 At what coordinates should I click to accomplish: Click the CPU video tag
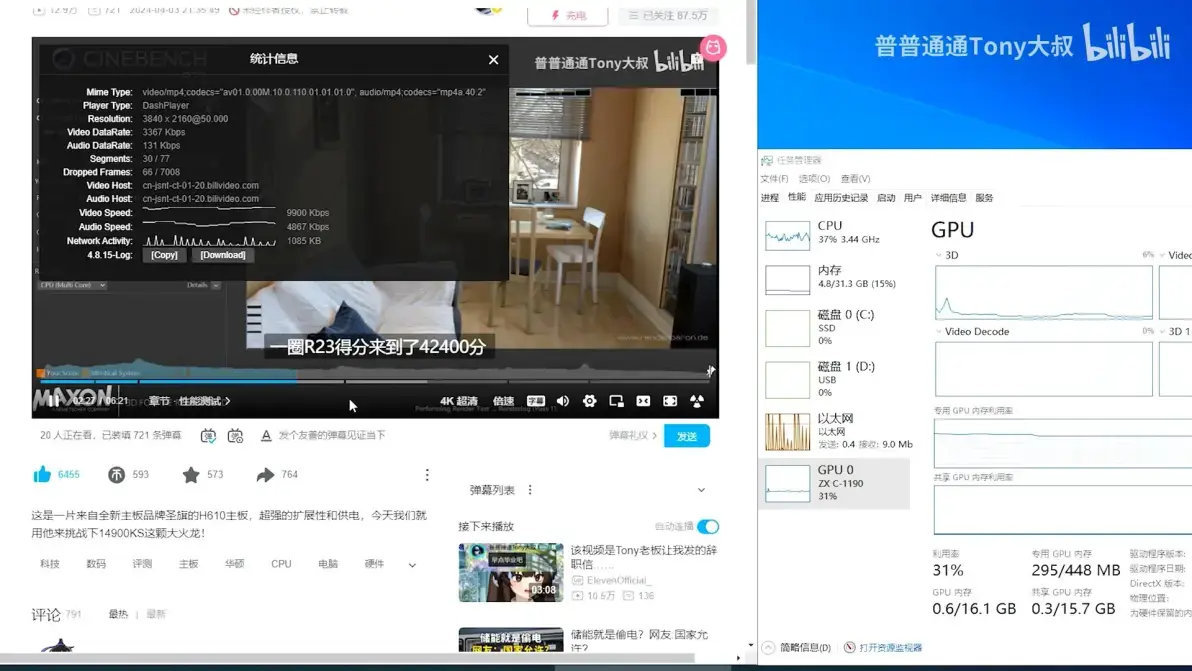(281, 564)
